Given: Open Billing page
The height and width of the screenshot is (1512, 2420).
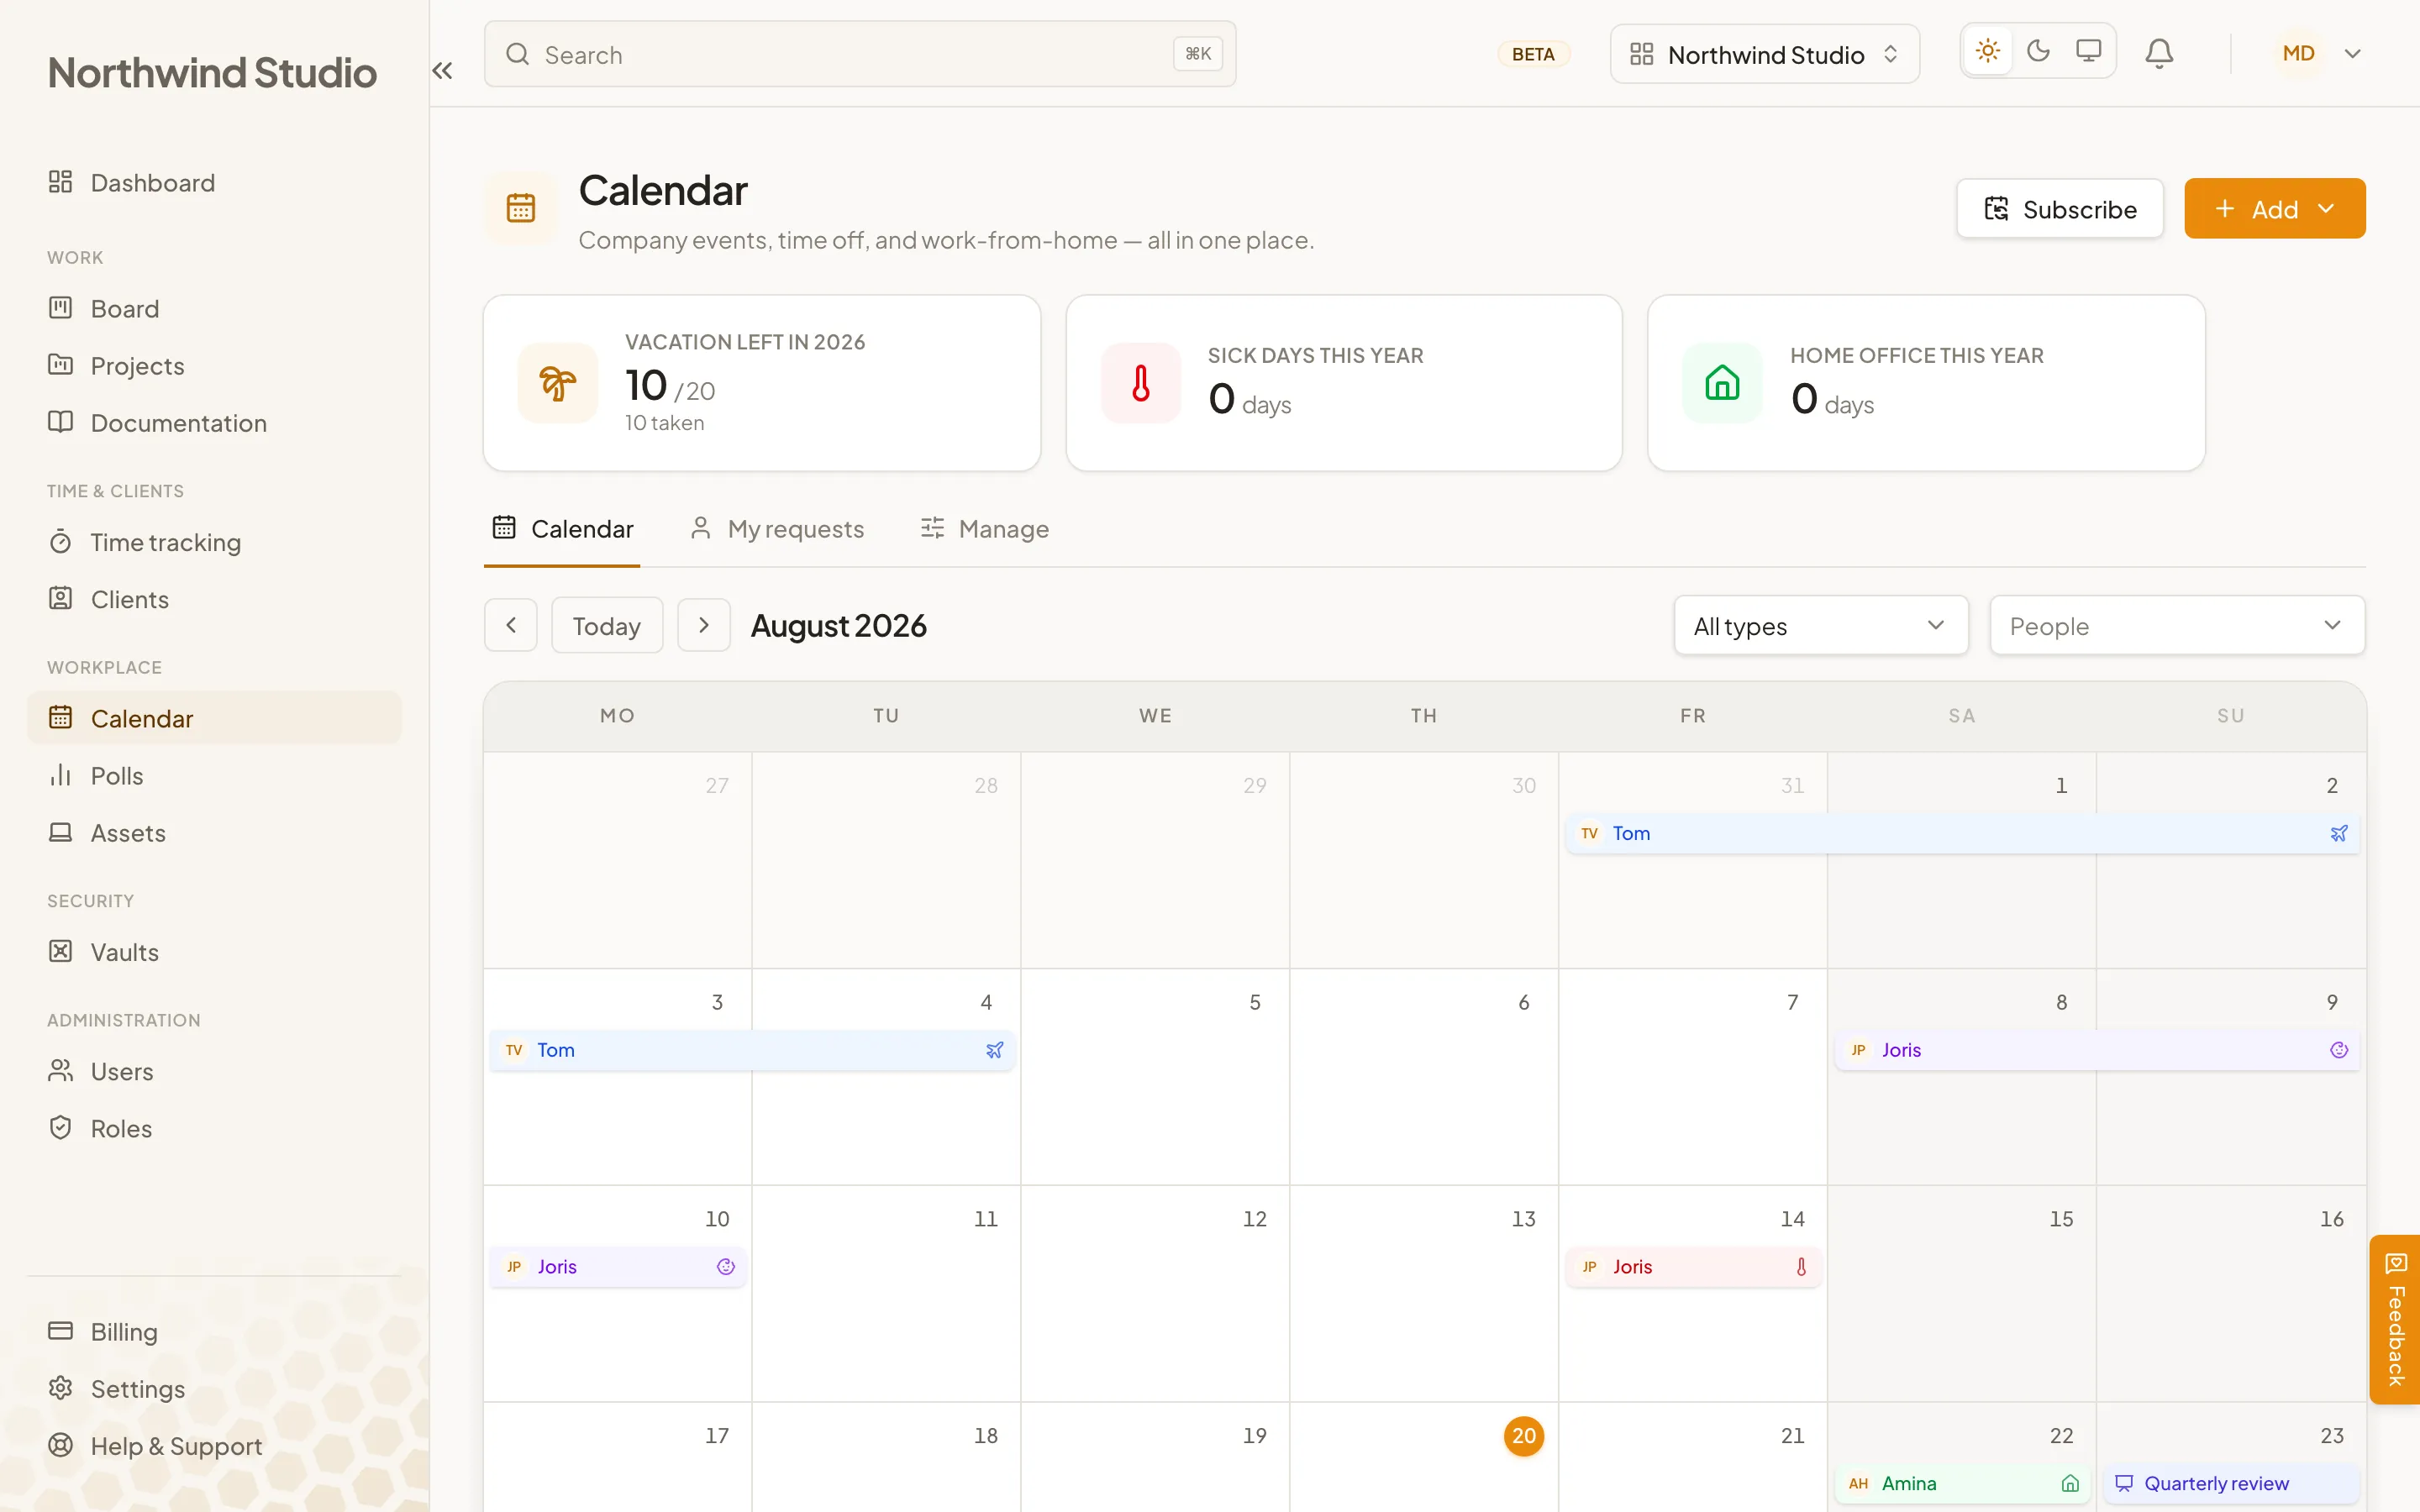Looking at the screenshot, I should [x=214, y=1331].
